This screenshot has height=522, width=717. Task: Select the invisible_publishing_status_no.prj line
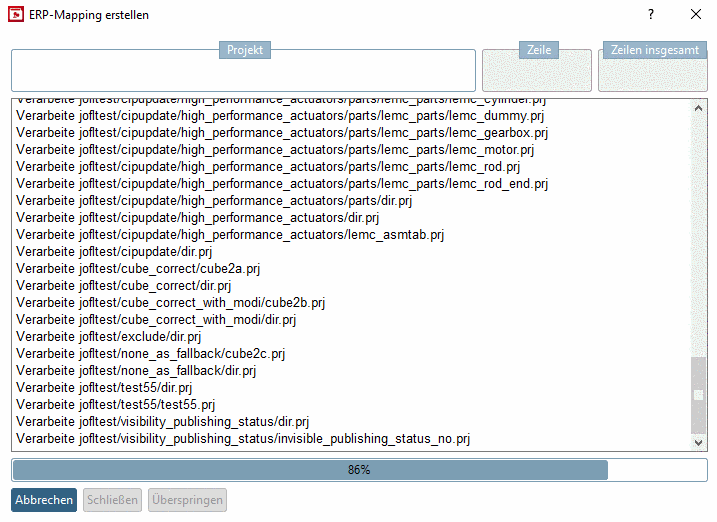pyautogui.click(x=243, y=439)
